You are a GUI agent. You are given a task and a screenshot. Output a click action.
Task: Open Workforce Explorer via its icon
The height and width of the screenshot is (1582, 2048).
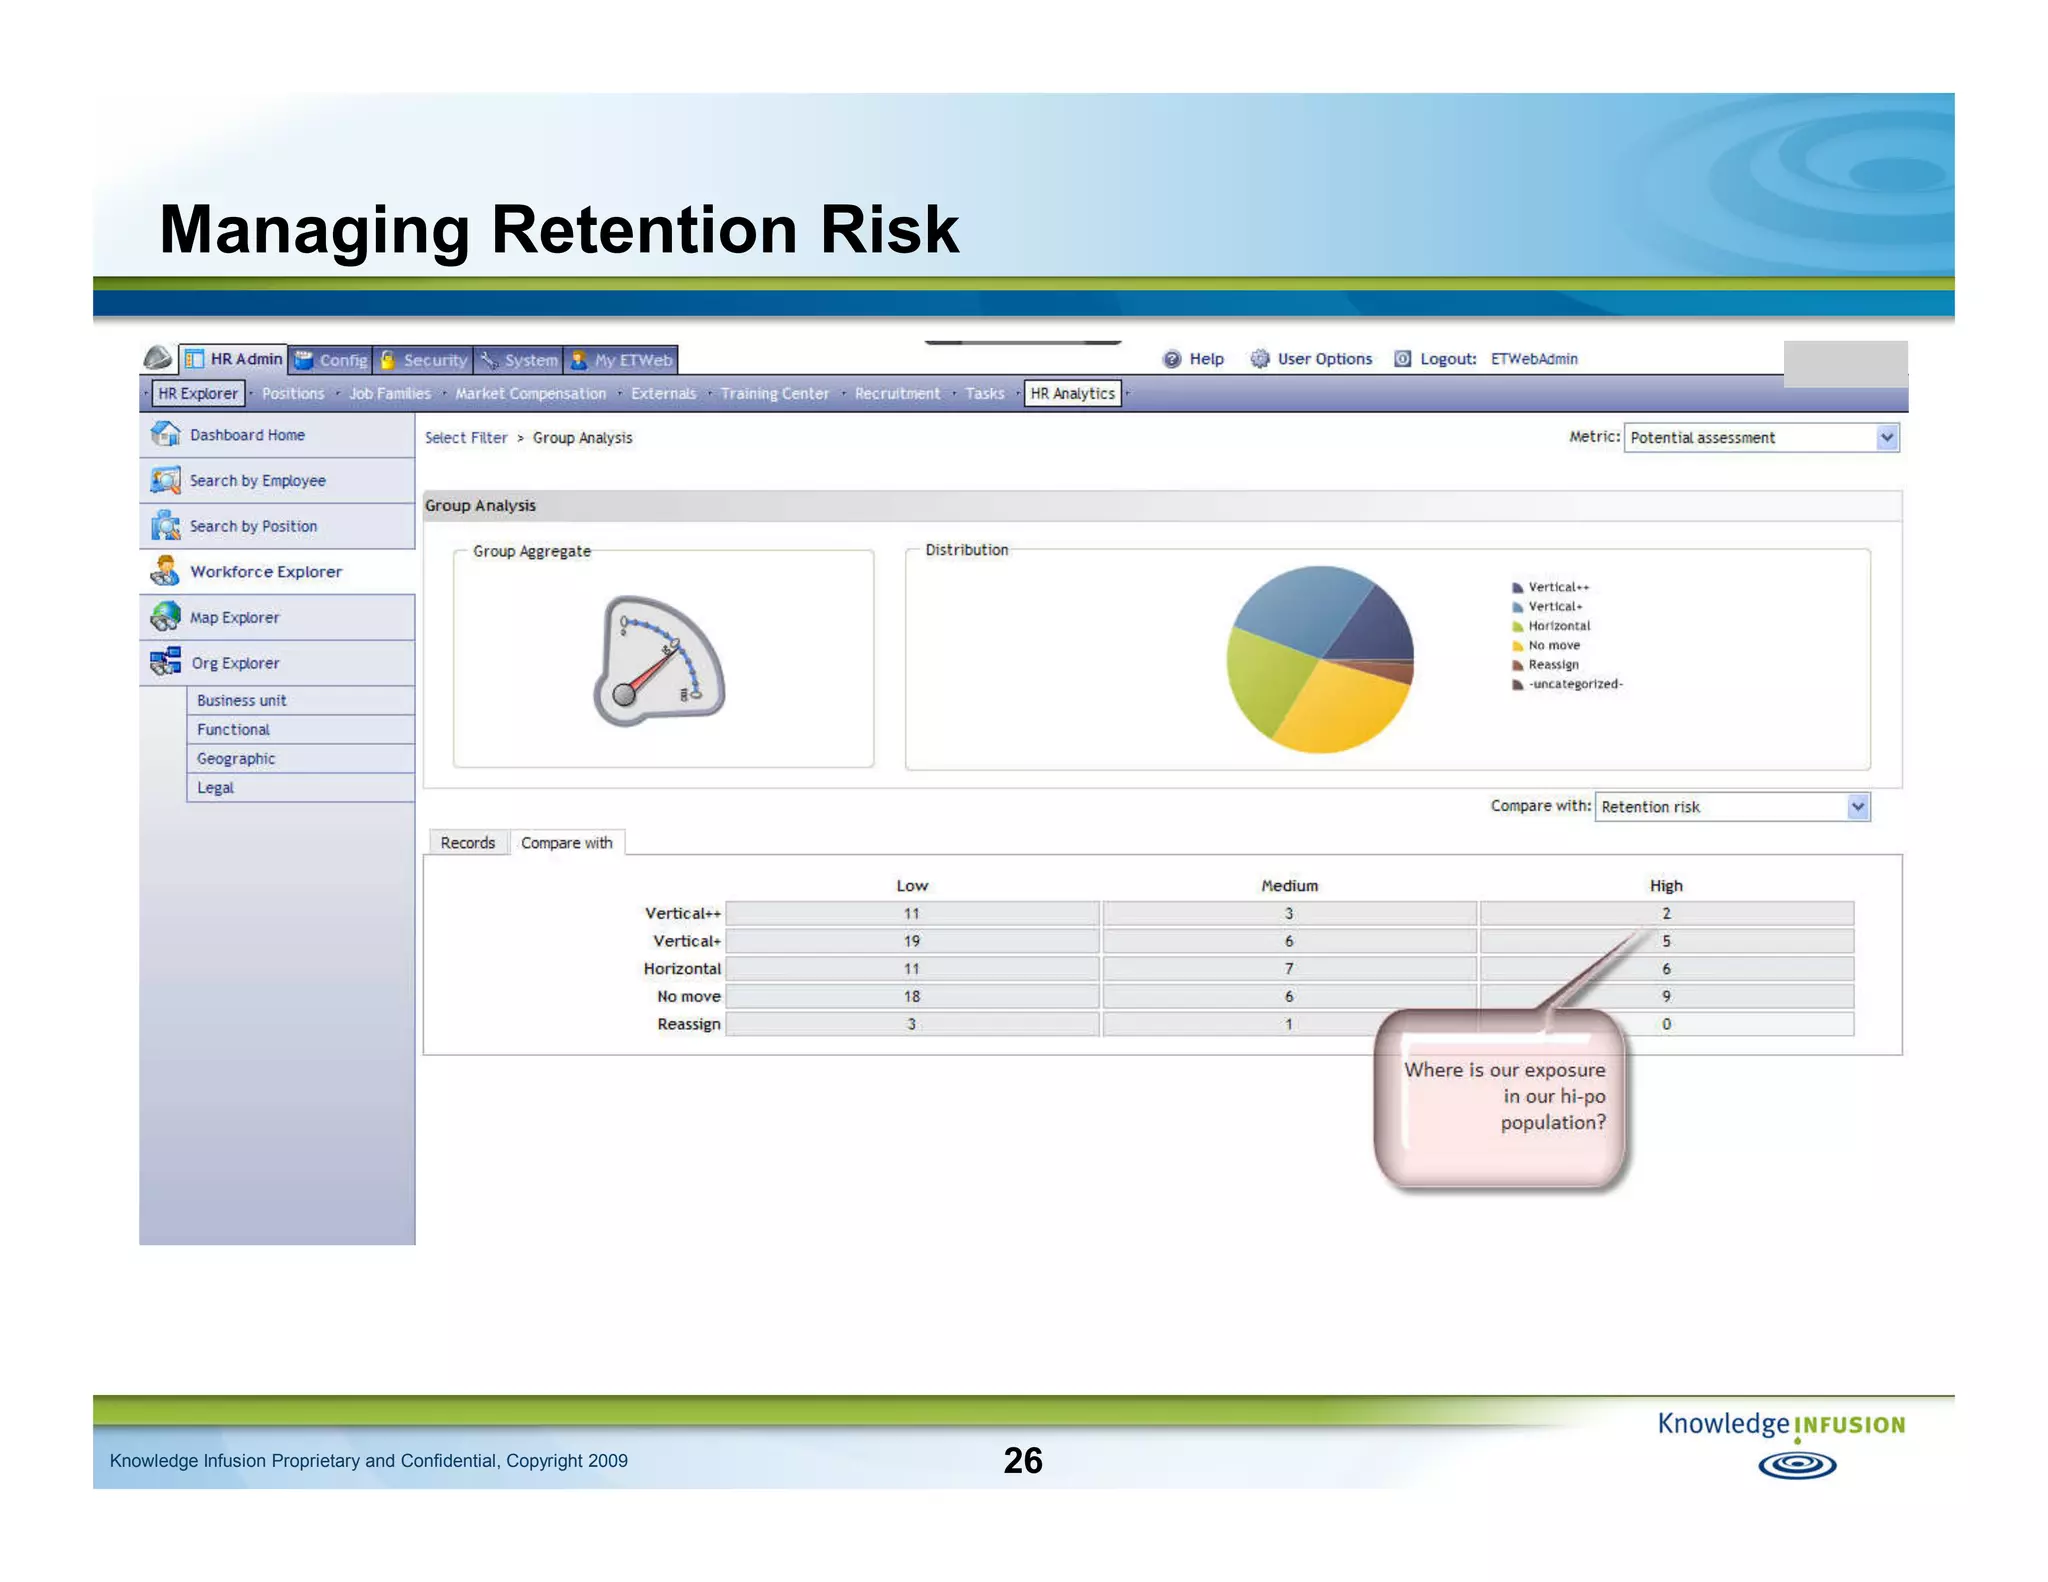(165, 571)
